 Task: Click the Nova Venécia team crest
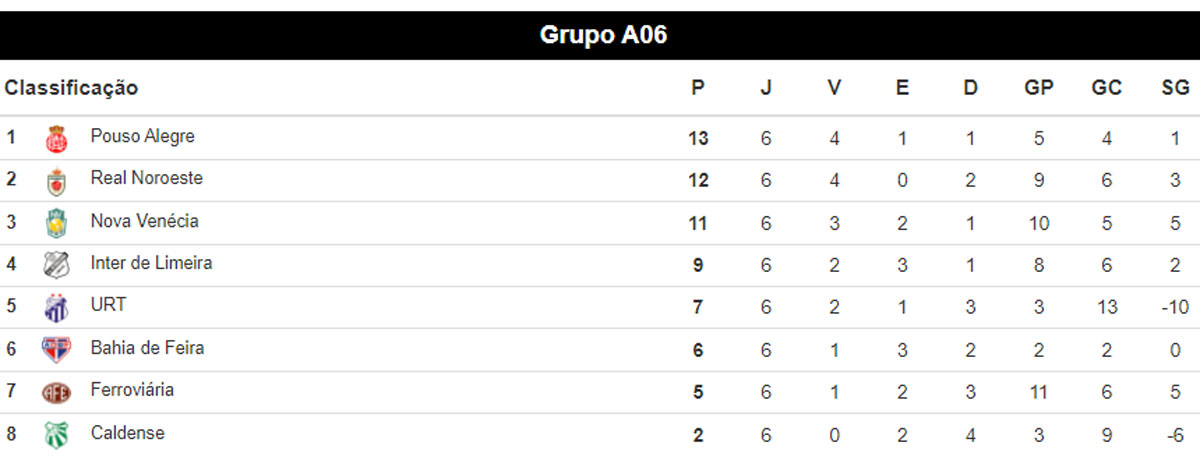click(57, 223)
